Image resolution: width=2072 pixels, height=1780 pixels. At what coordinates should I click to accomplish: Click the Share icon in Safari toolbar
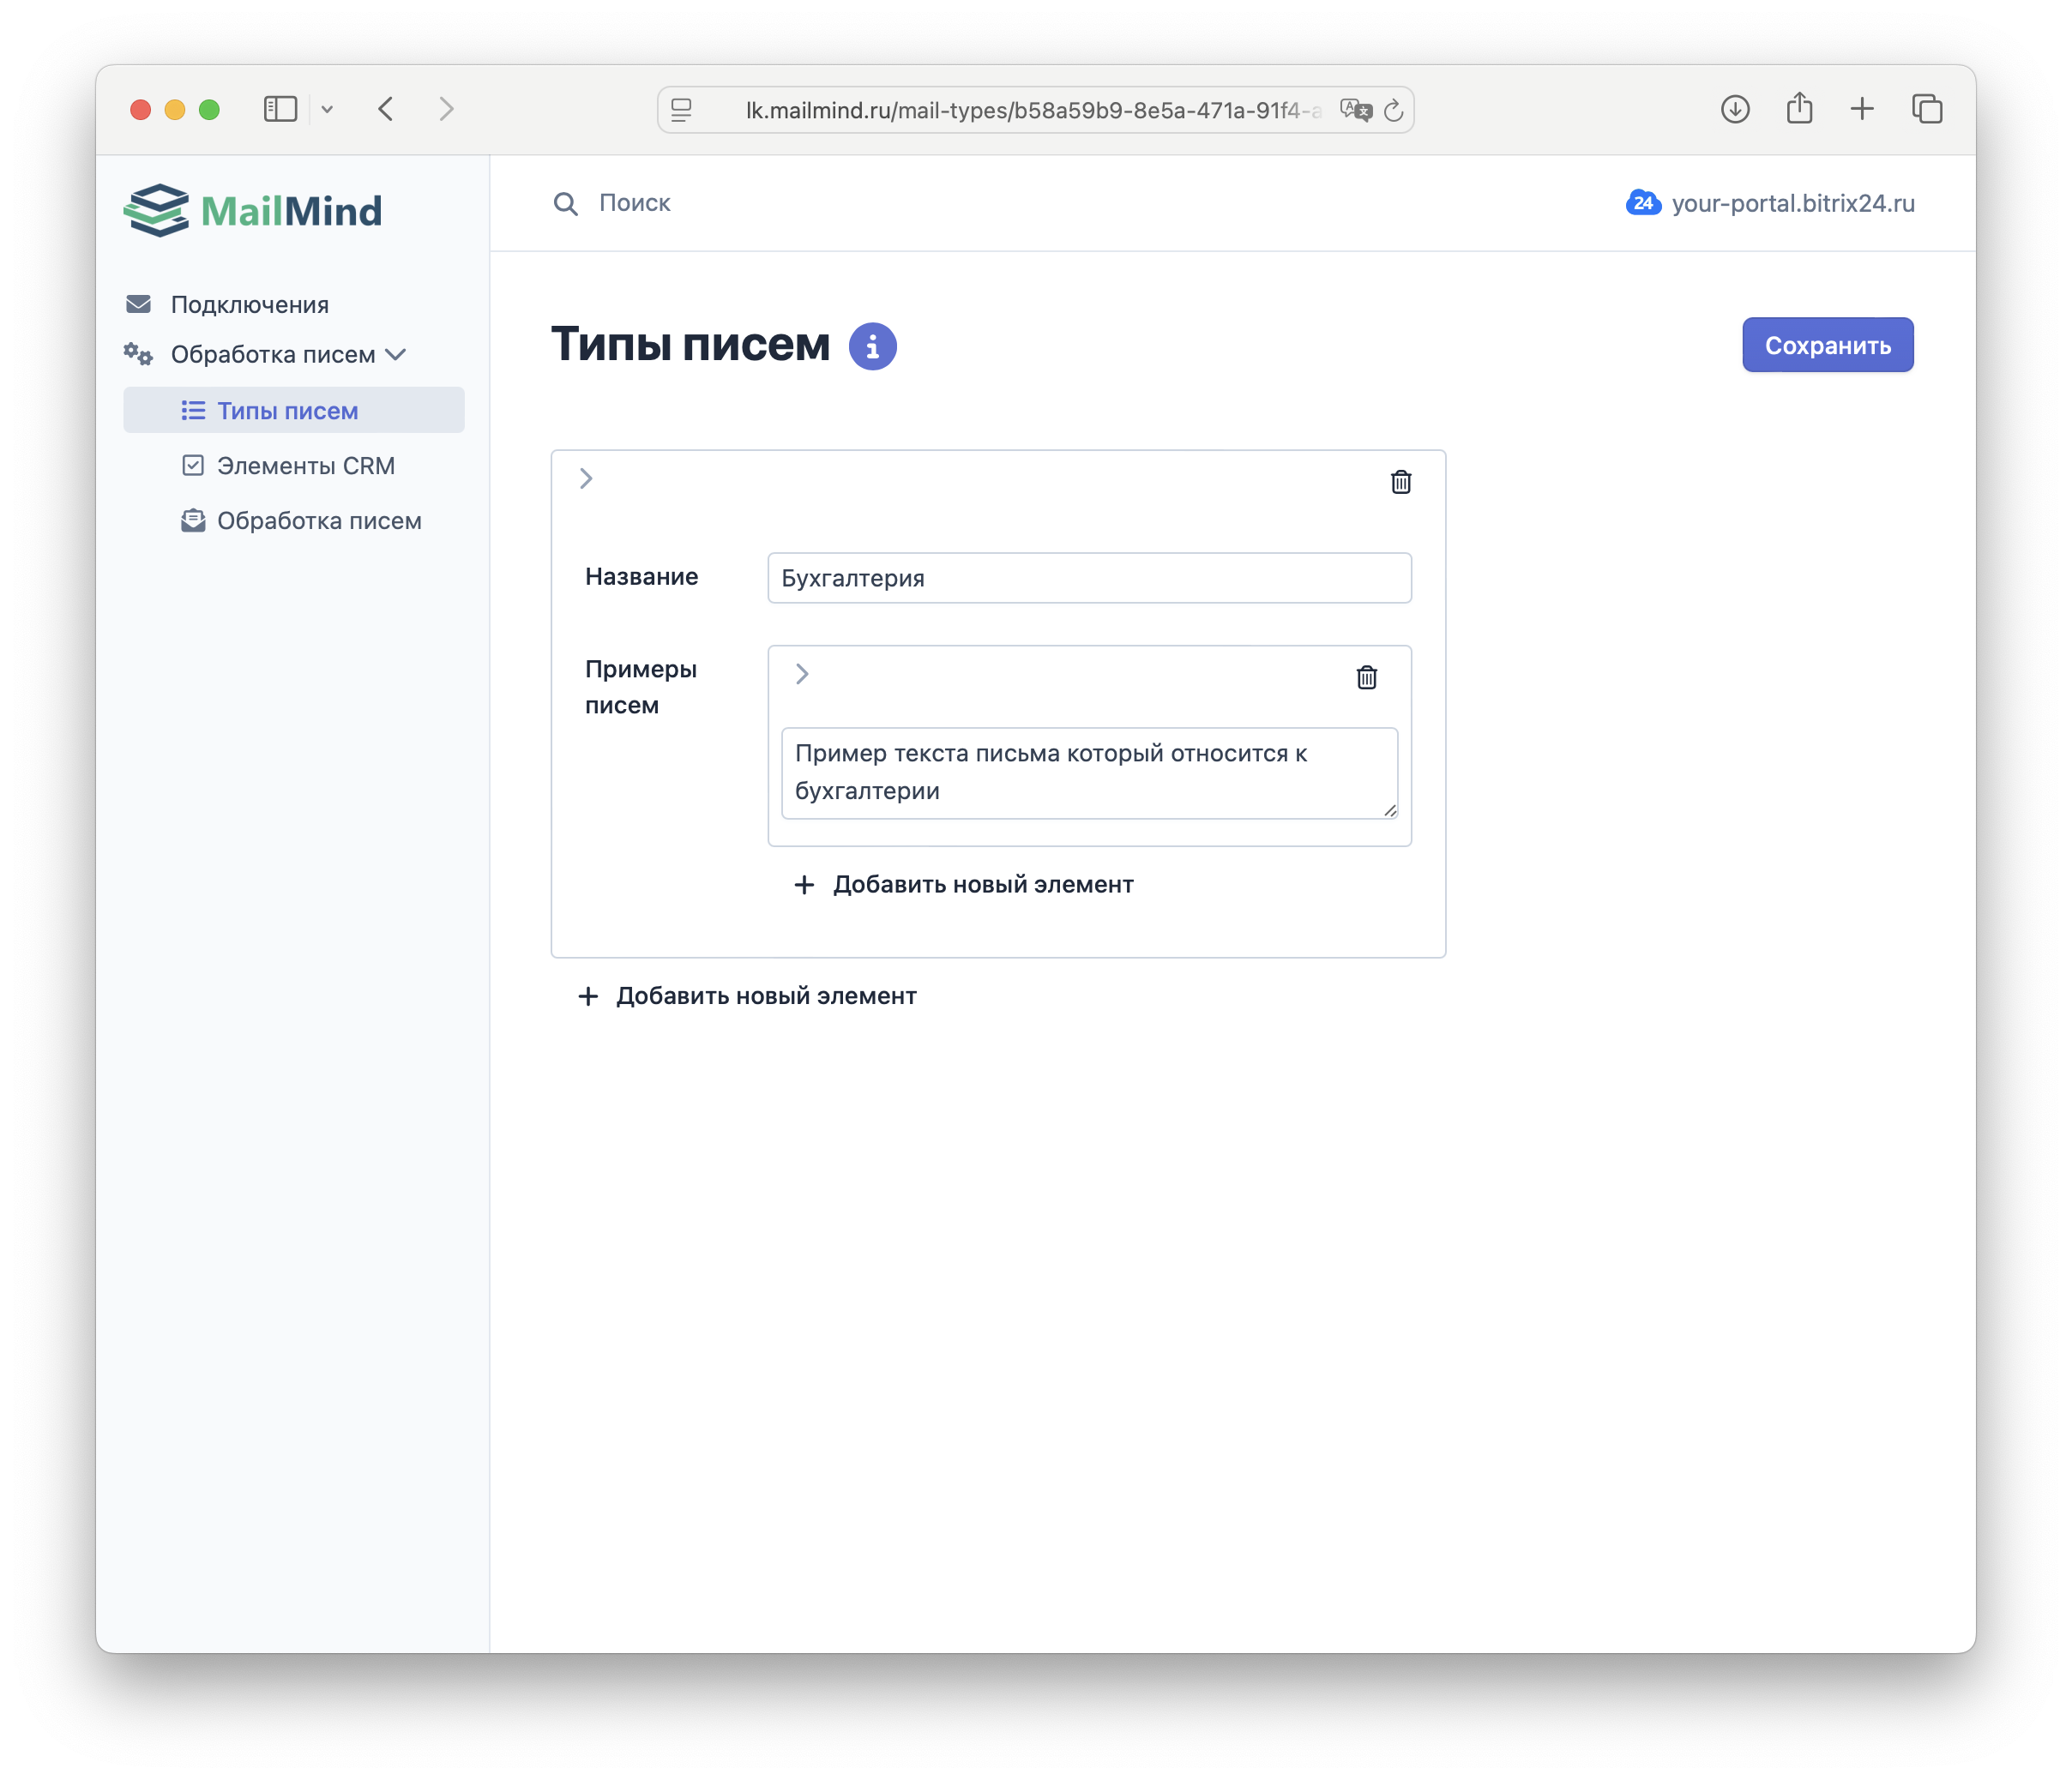pyautogui.click(x=1799, y=108)
